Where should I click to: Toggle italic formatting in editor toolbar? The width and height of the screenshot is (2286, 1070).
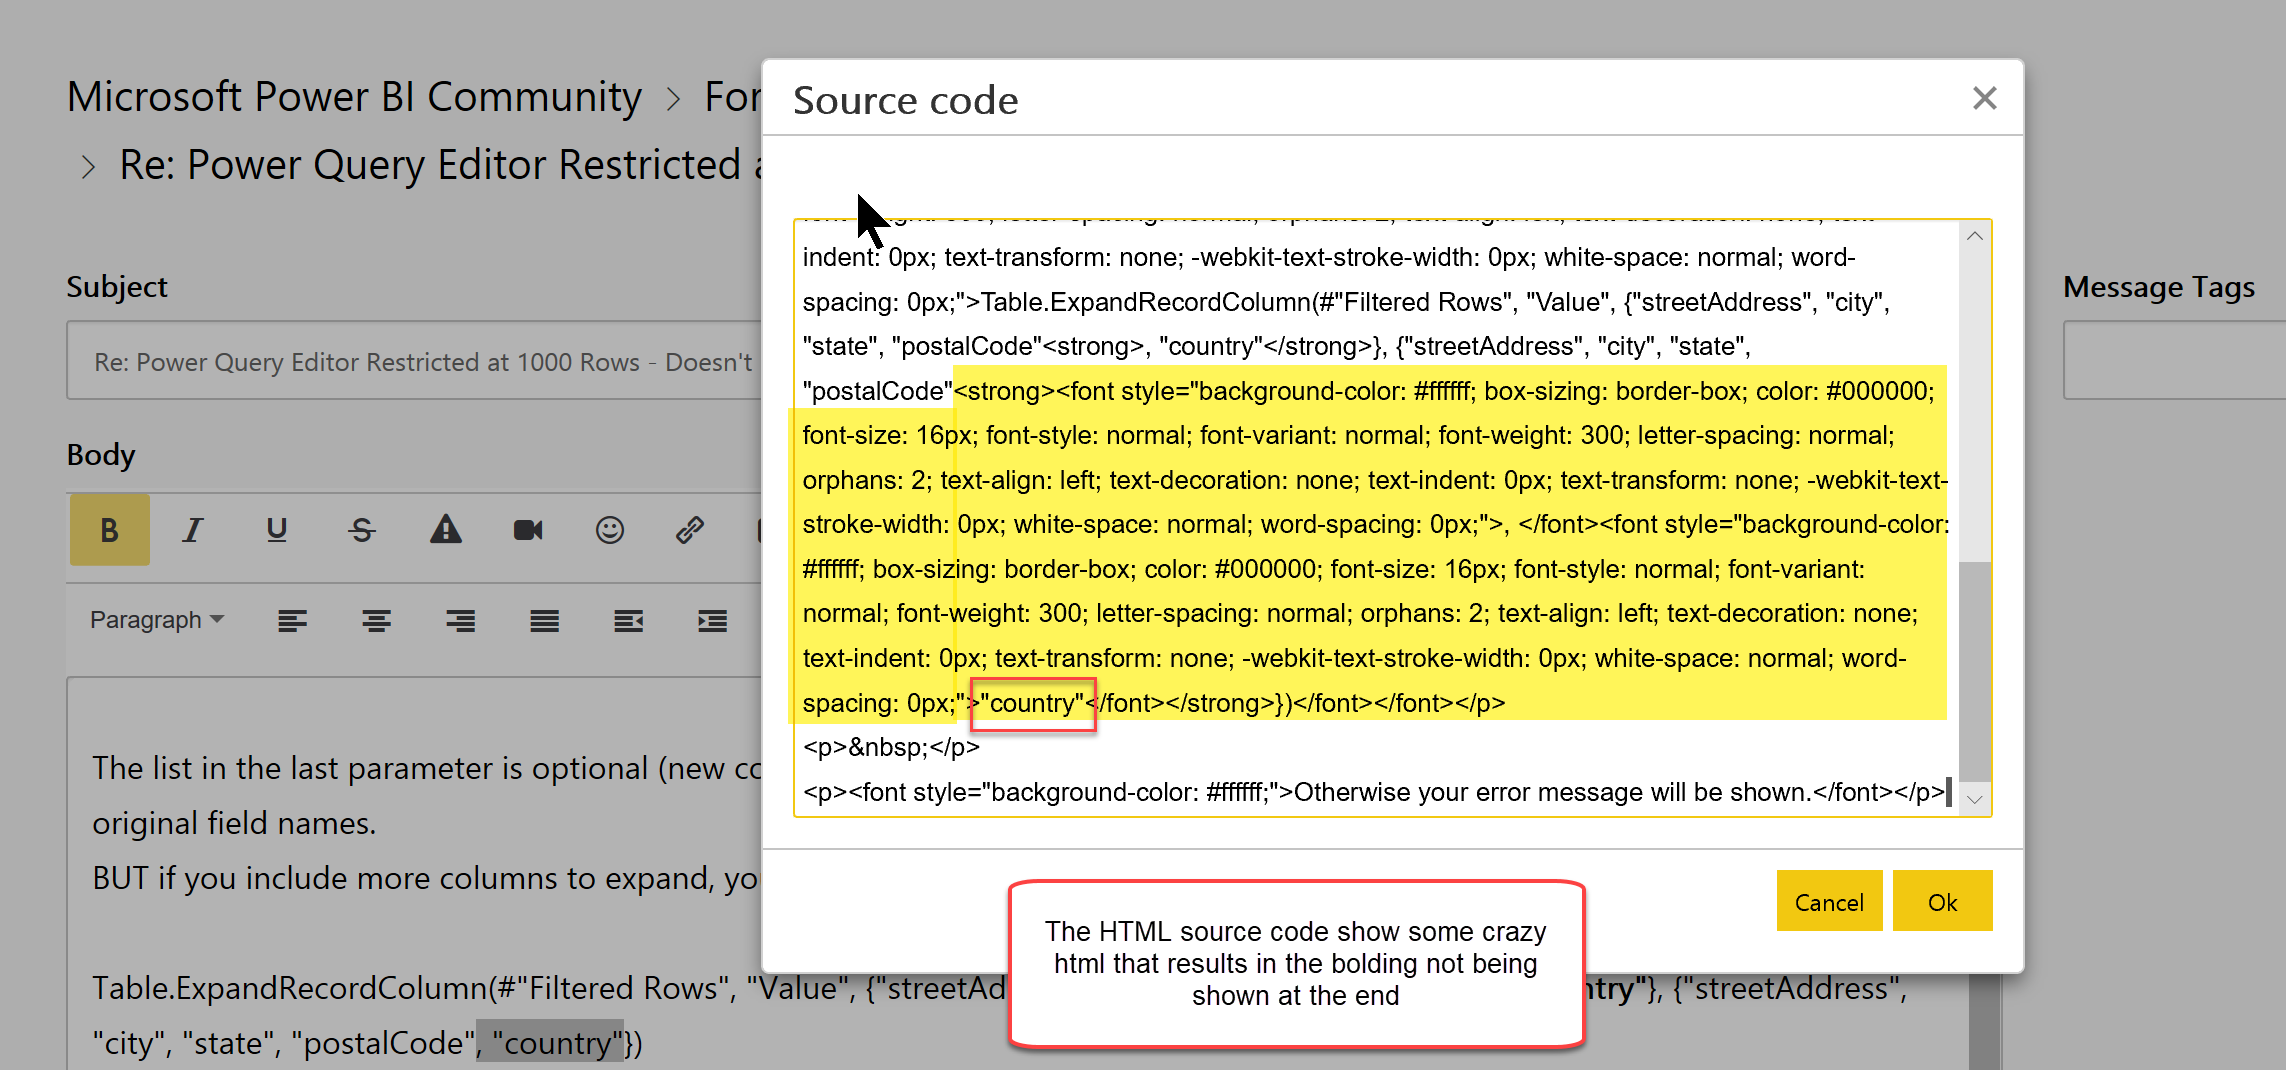coord(193,530)
